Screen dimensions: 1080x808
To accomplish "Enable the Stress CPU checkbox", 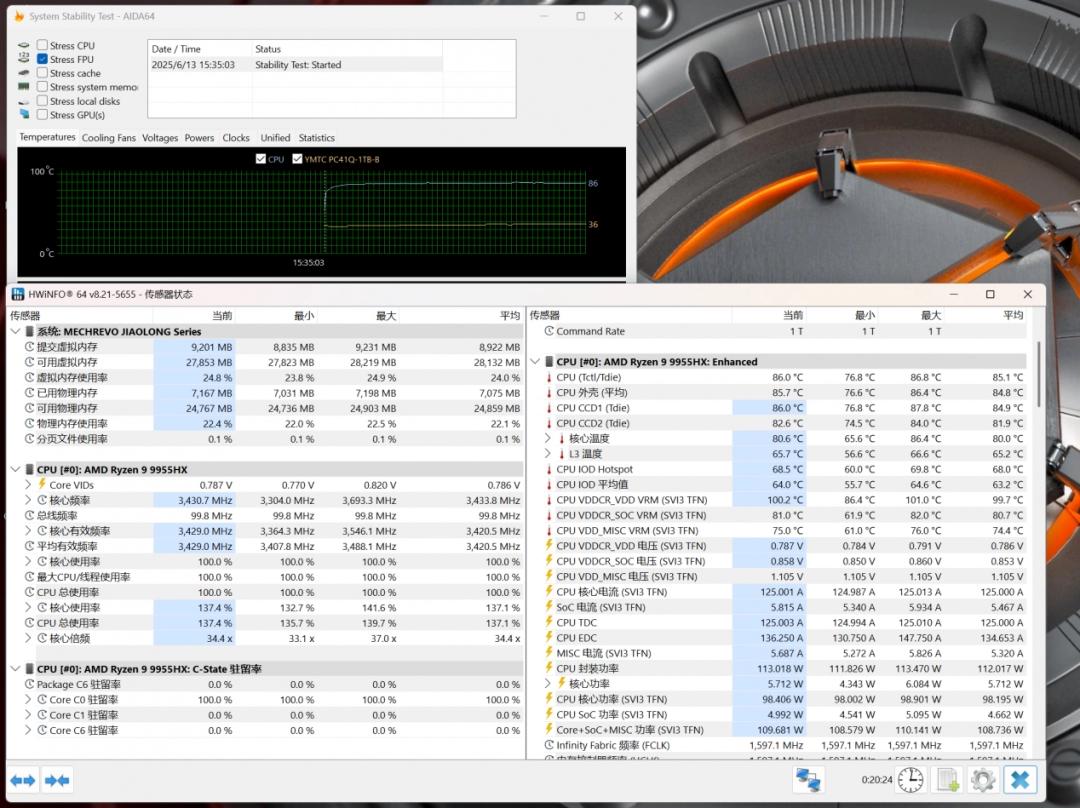I will 42,45.
